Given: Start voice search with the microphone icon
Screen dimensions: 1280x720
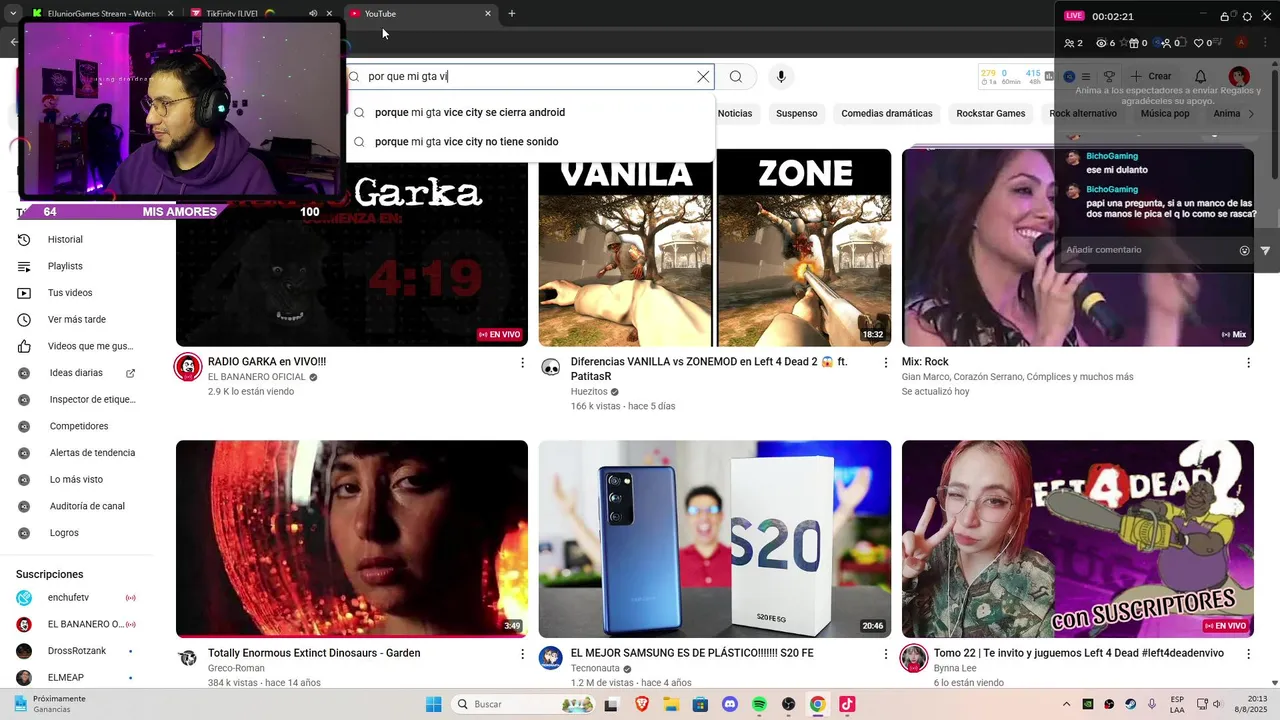Looking at the screenshot, I should click(781, 77).
